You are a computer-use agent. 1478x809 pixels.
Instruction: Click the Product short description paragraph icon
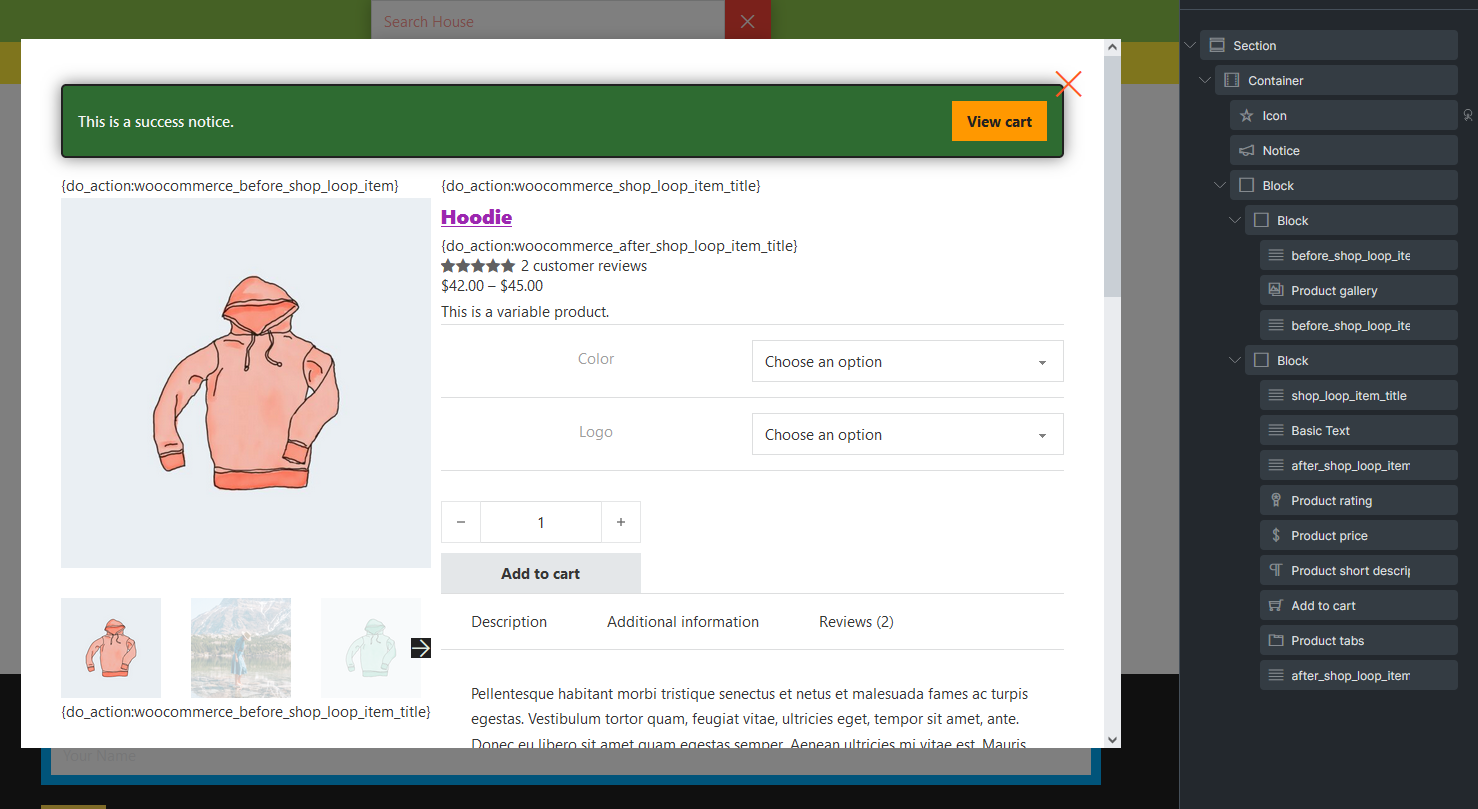1275,571
